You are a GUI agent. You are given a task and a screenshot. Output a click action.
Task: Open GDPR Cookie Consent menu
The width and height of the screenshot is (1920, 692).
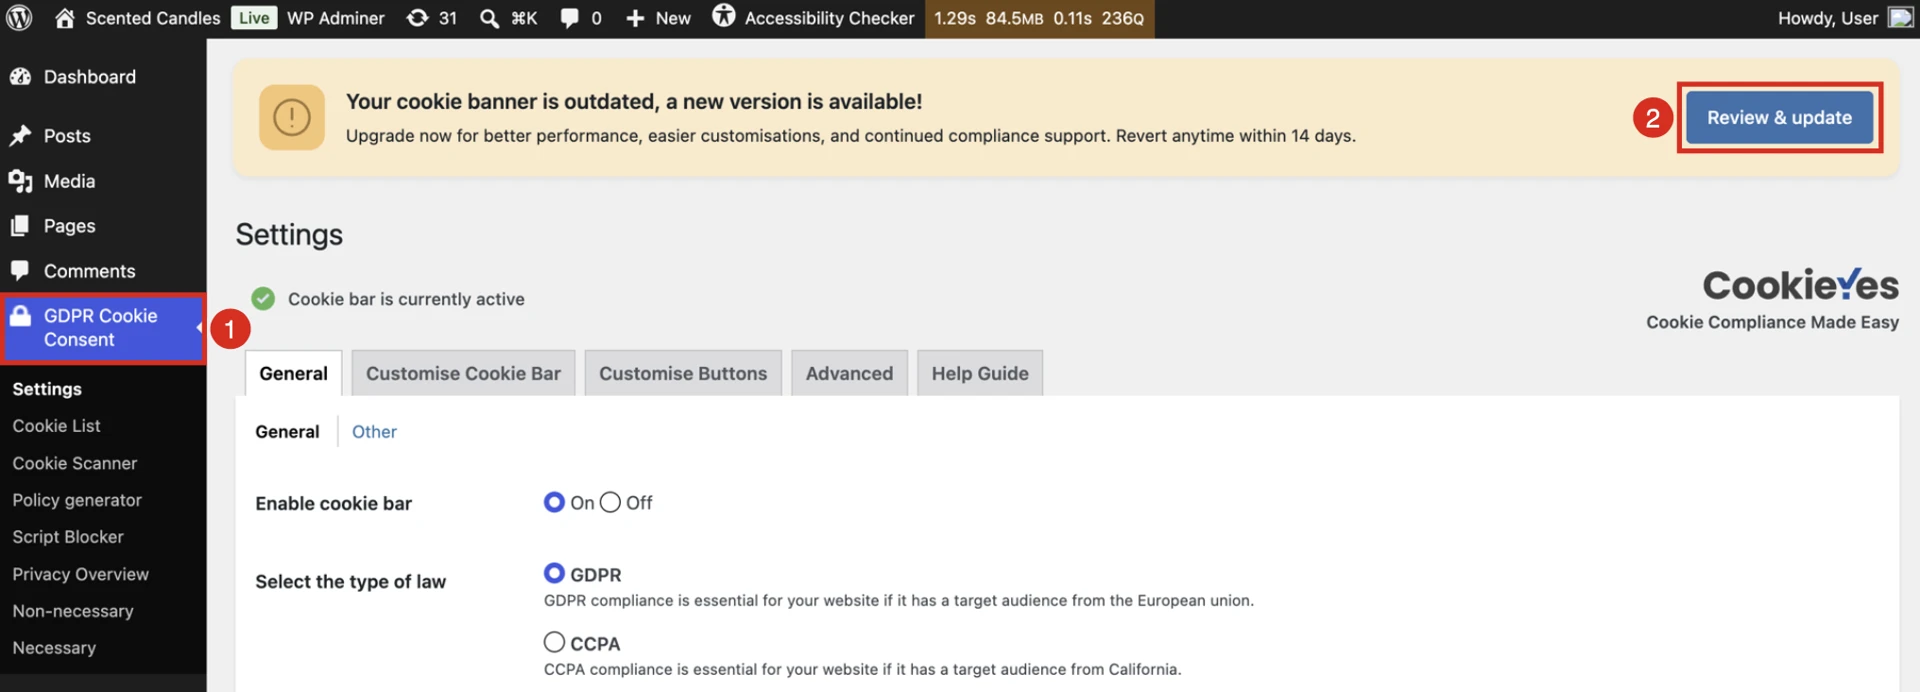(103, 328)
